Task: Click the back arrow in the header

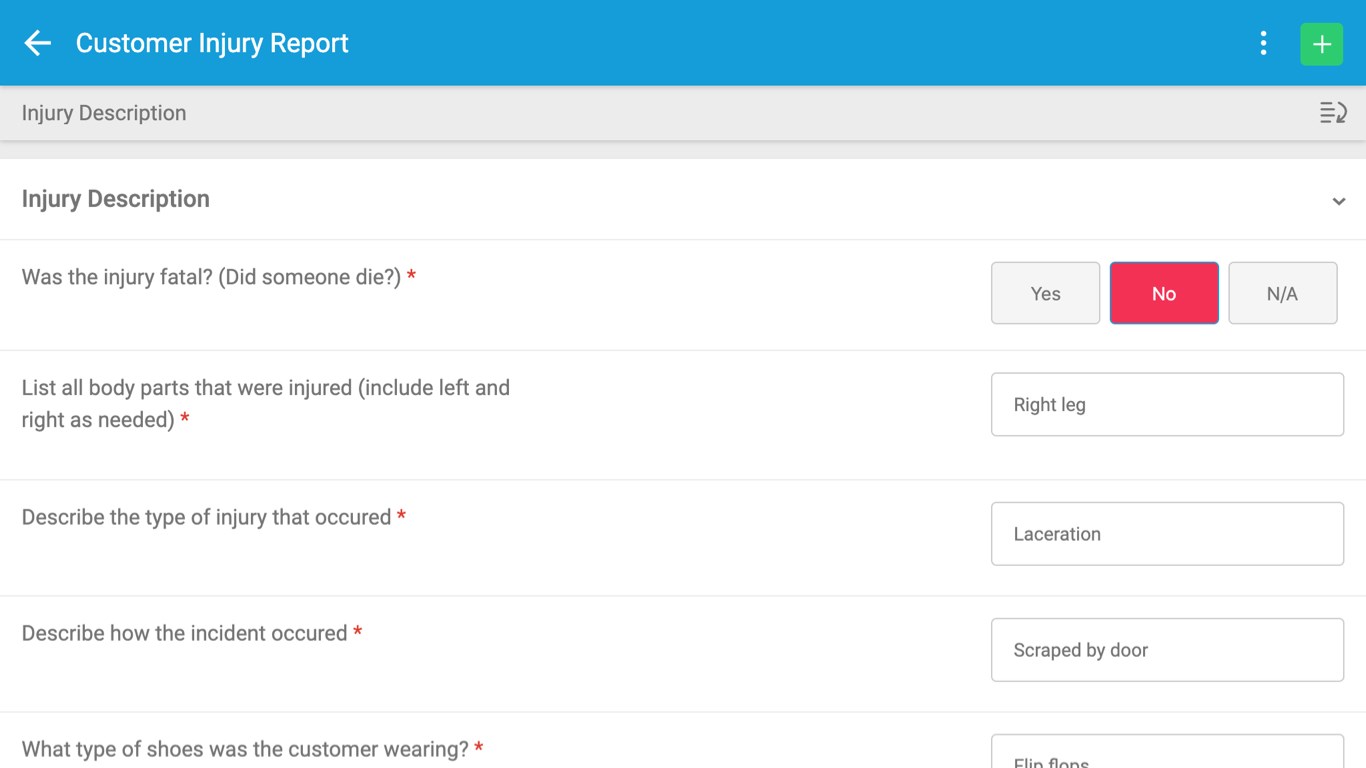Action: (x=36, y=43)
